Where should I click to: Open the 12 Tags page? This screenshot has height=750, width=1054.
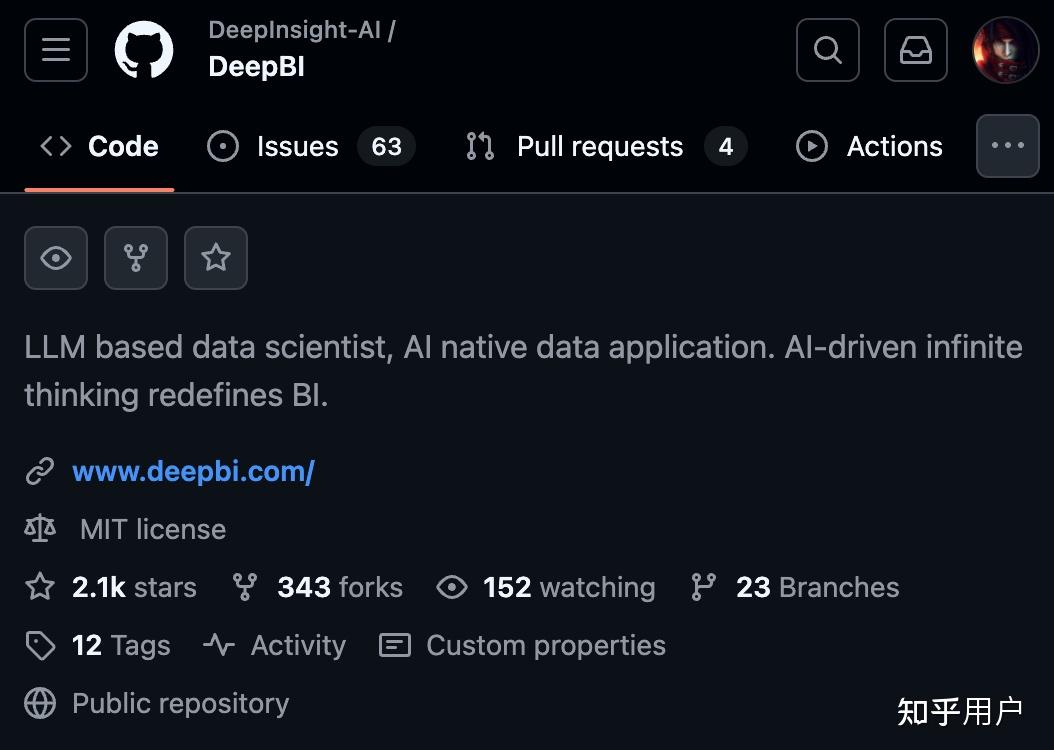tap(120, 645)
